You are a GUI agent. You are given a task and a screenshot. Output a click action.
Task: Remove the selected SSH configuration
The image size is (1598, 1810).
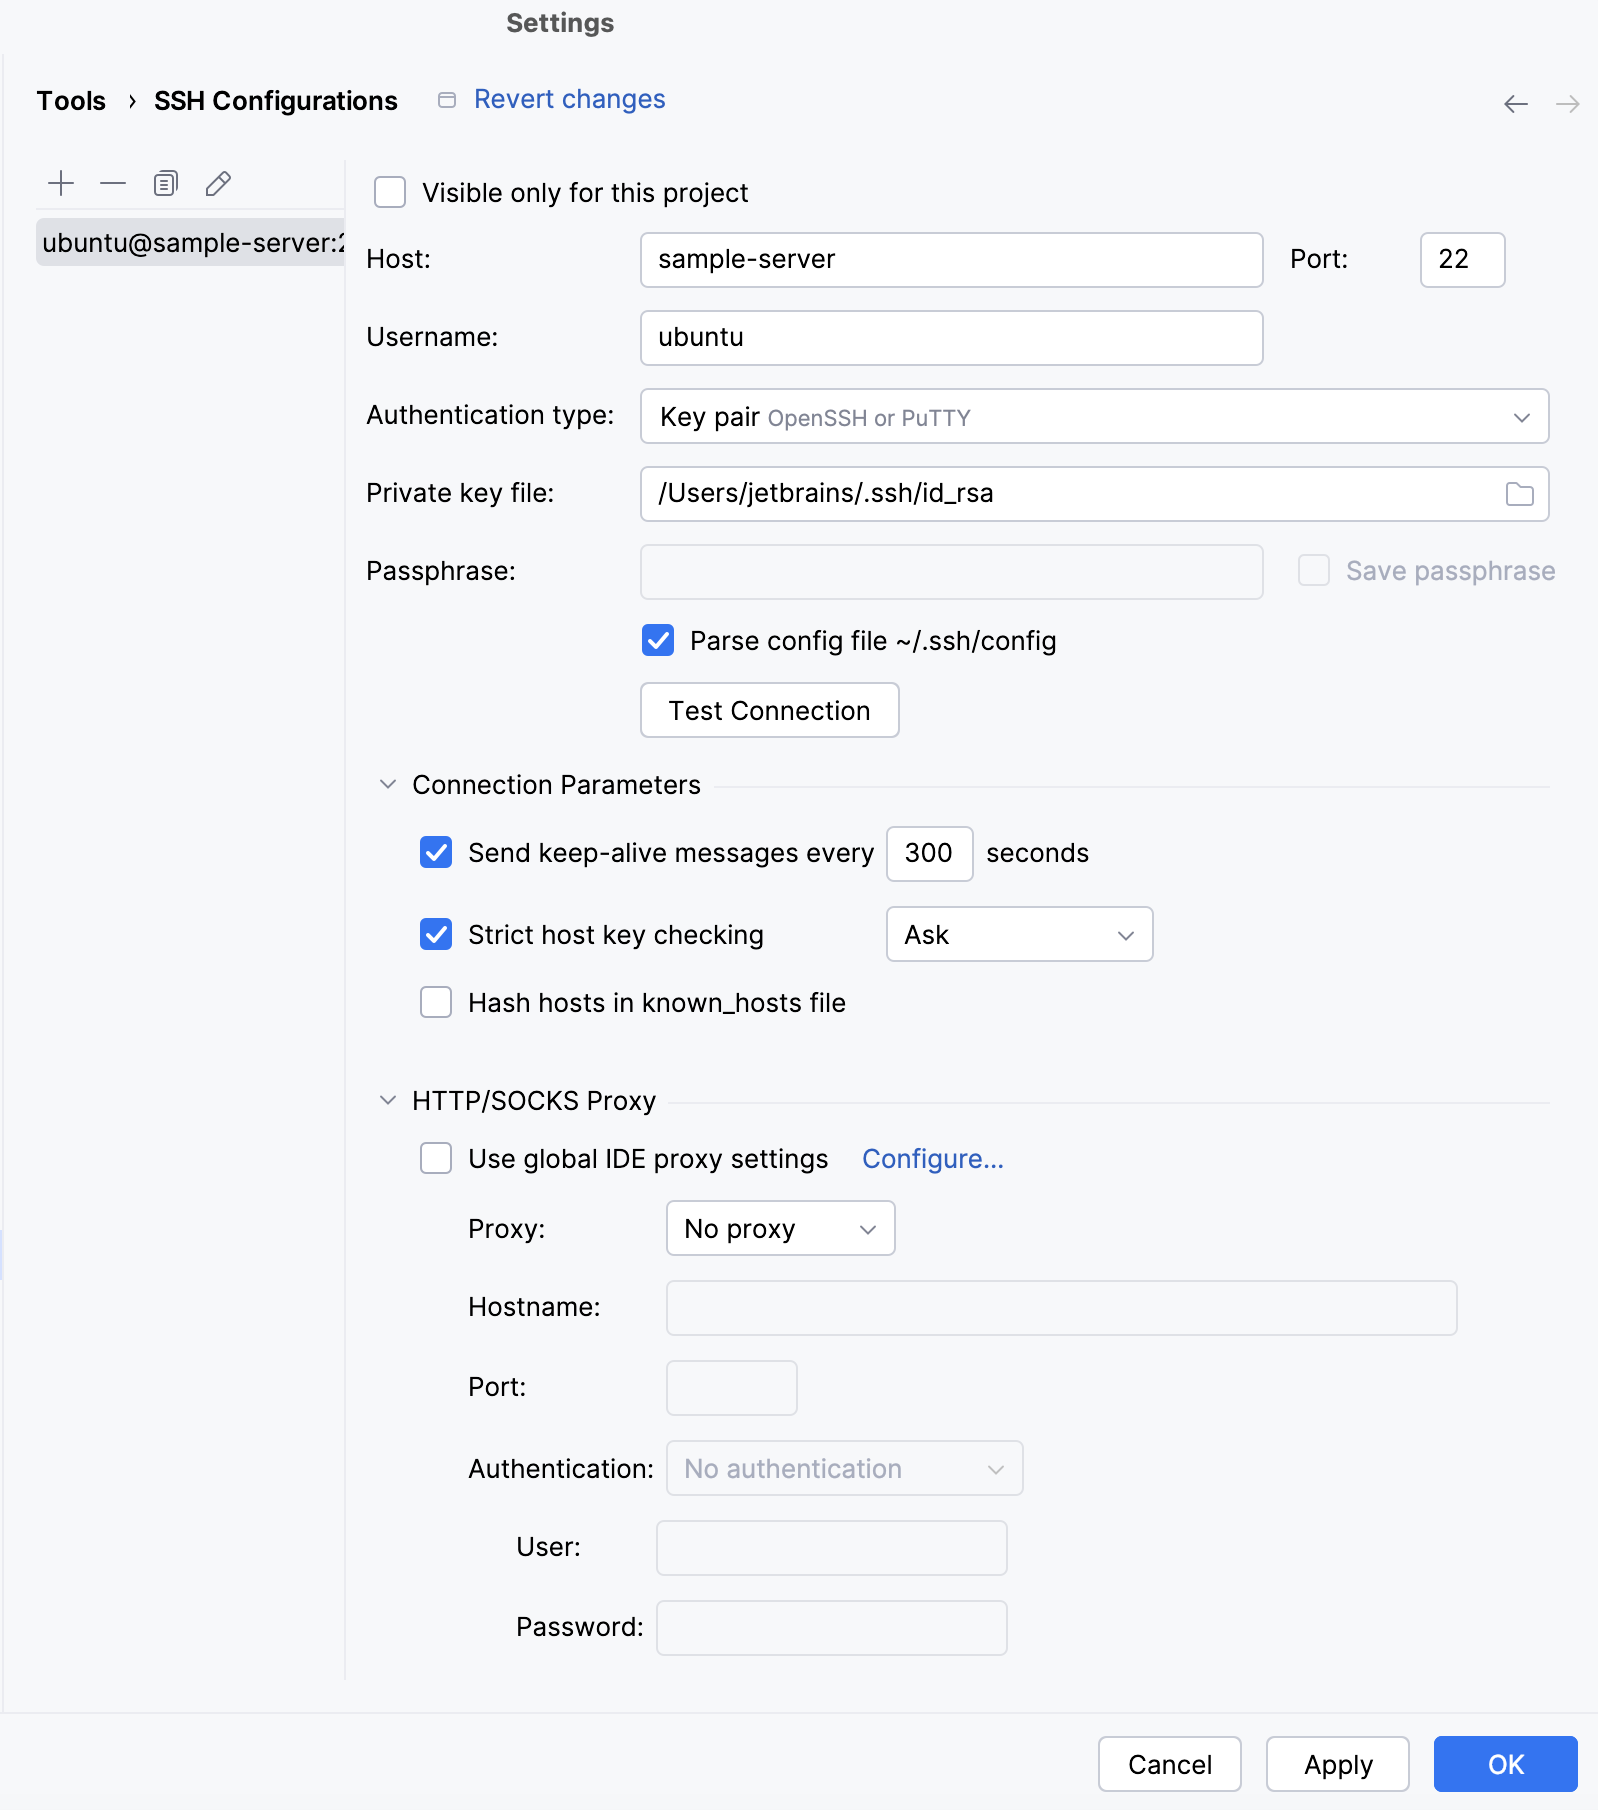click(113, 183)
